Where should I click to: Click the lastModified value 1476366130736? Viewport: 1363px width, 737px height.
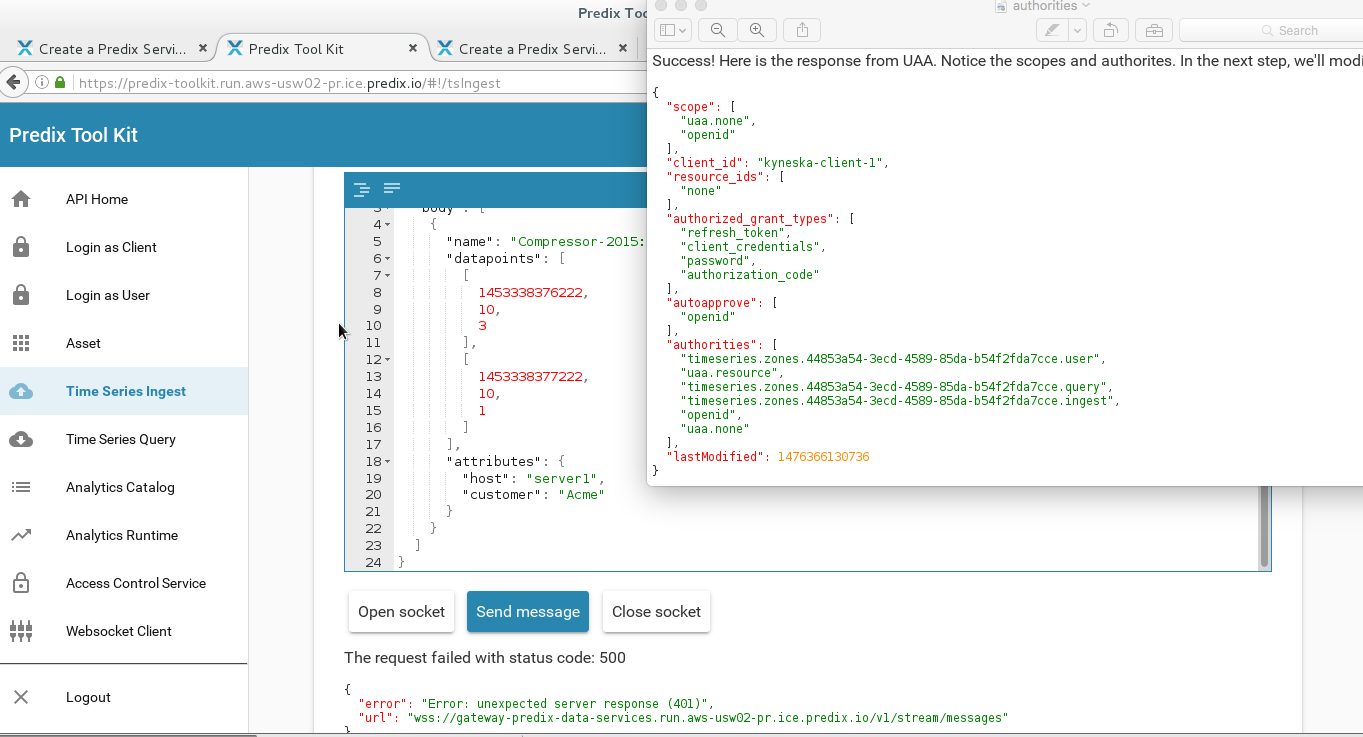(823, 456)
